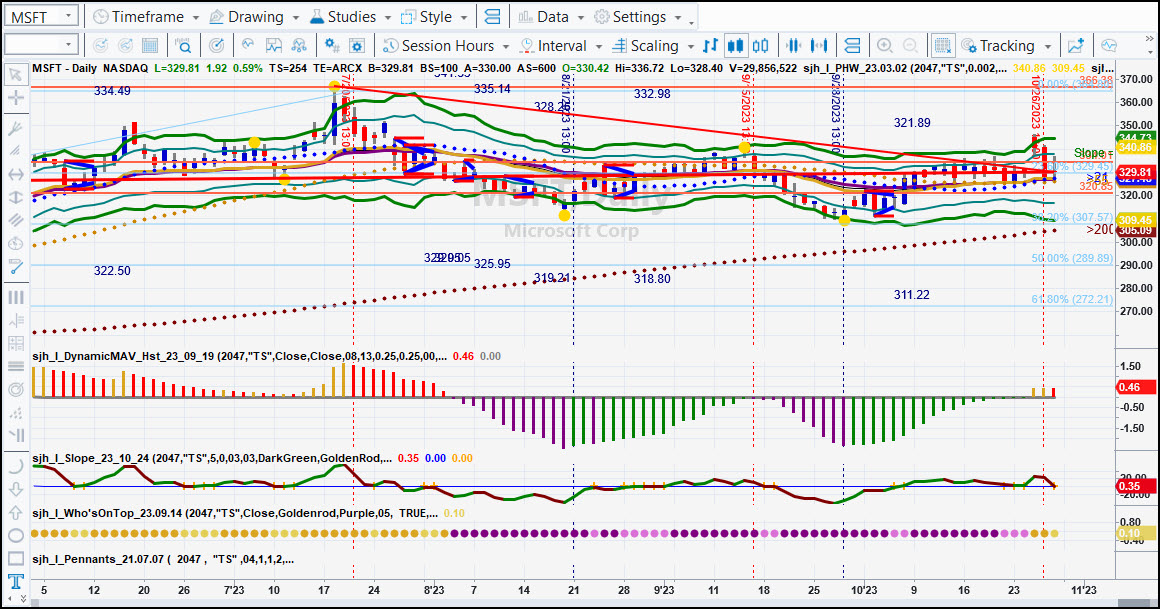1160x609 pixels.
Task: Select the up arrow drawing tool
Action: click(15, 512)
